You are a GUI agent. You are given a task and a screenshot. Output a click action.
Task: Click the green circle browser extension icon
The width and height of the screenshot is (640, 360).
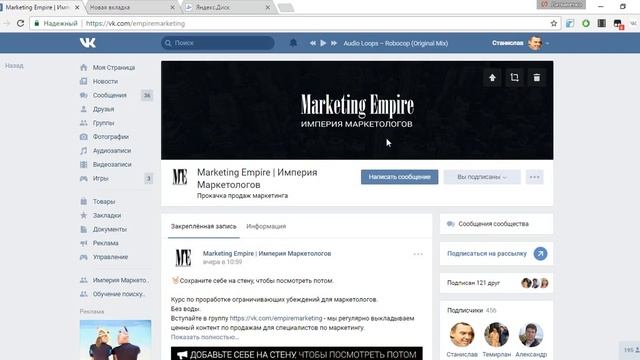[x=586, y=23]
